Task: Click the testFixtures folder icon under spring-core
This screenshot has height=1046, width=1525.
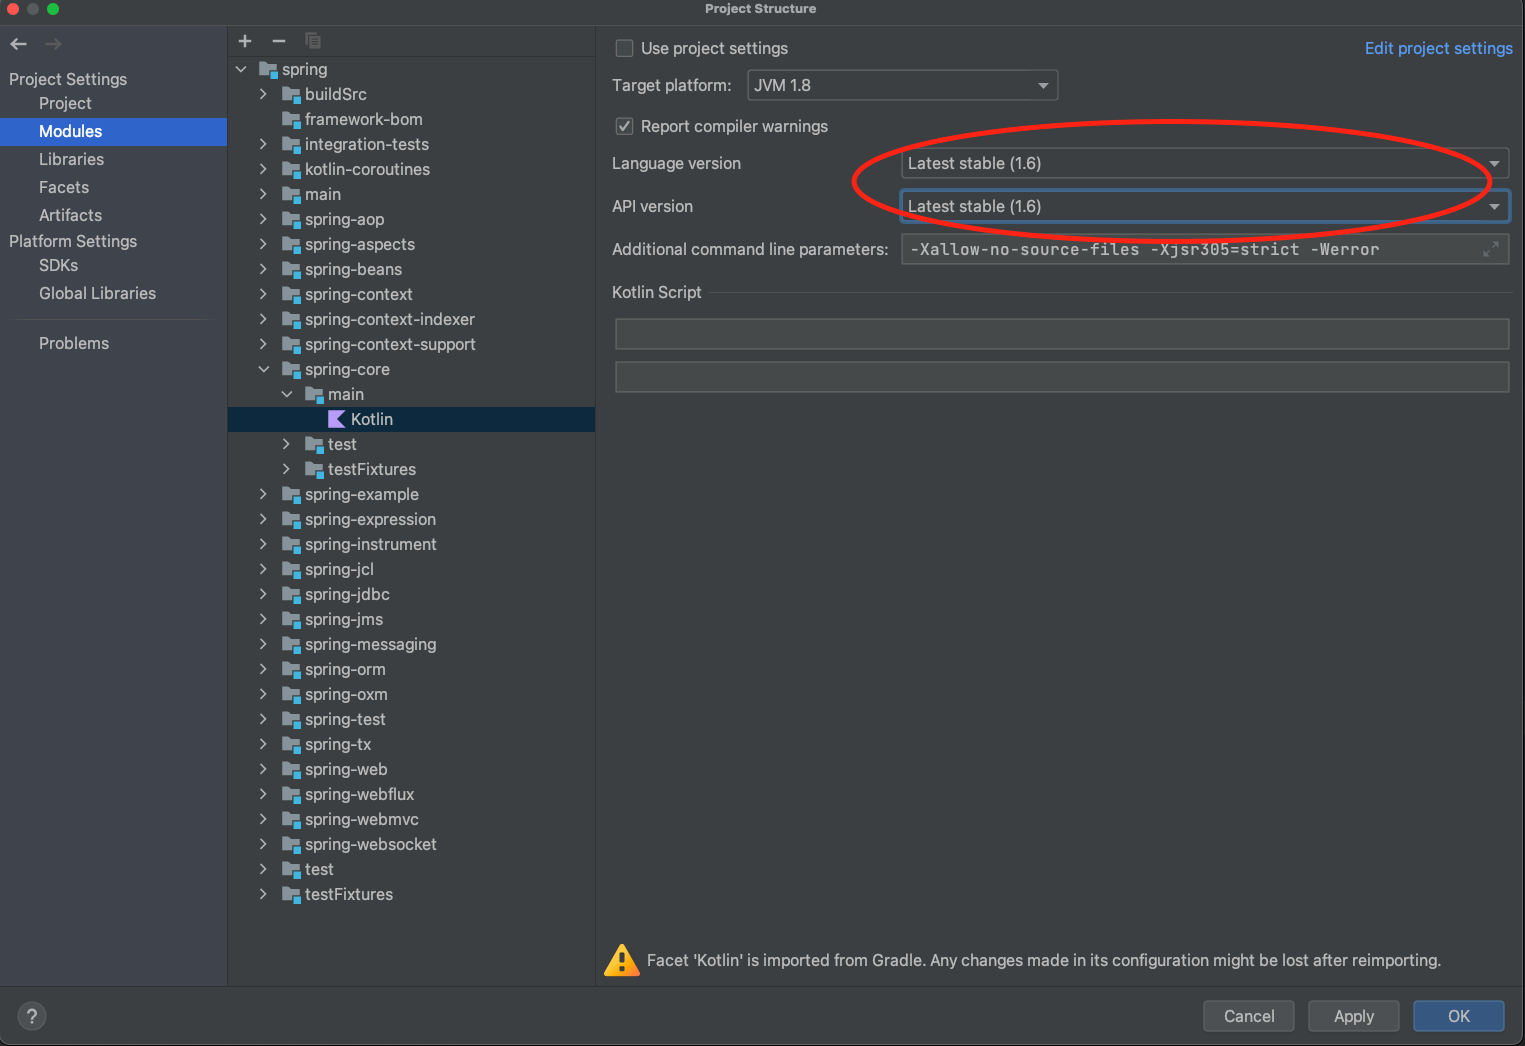Action: (x=314, y=469)
